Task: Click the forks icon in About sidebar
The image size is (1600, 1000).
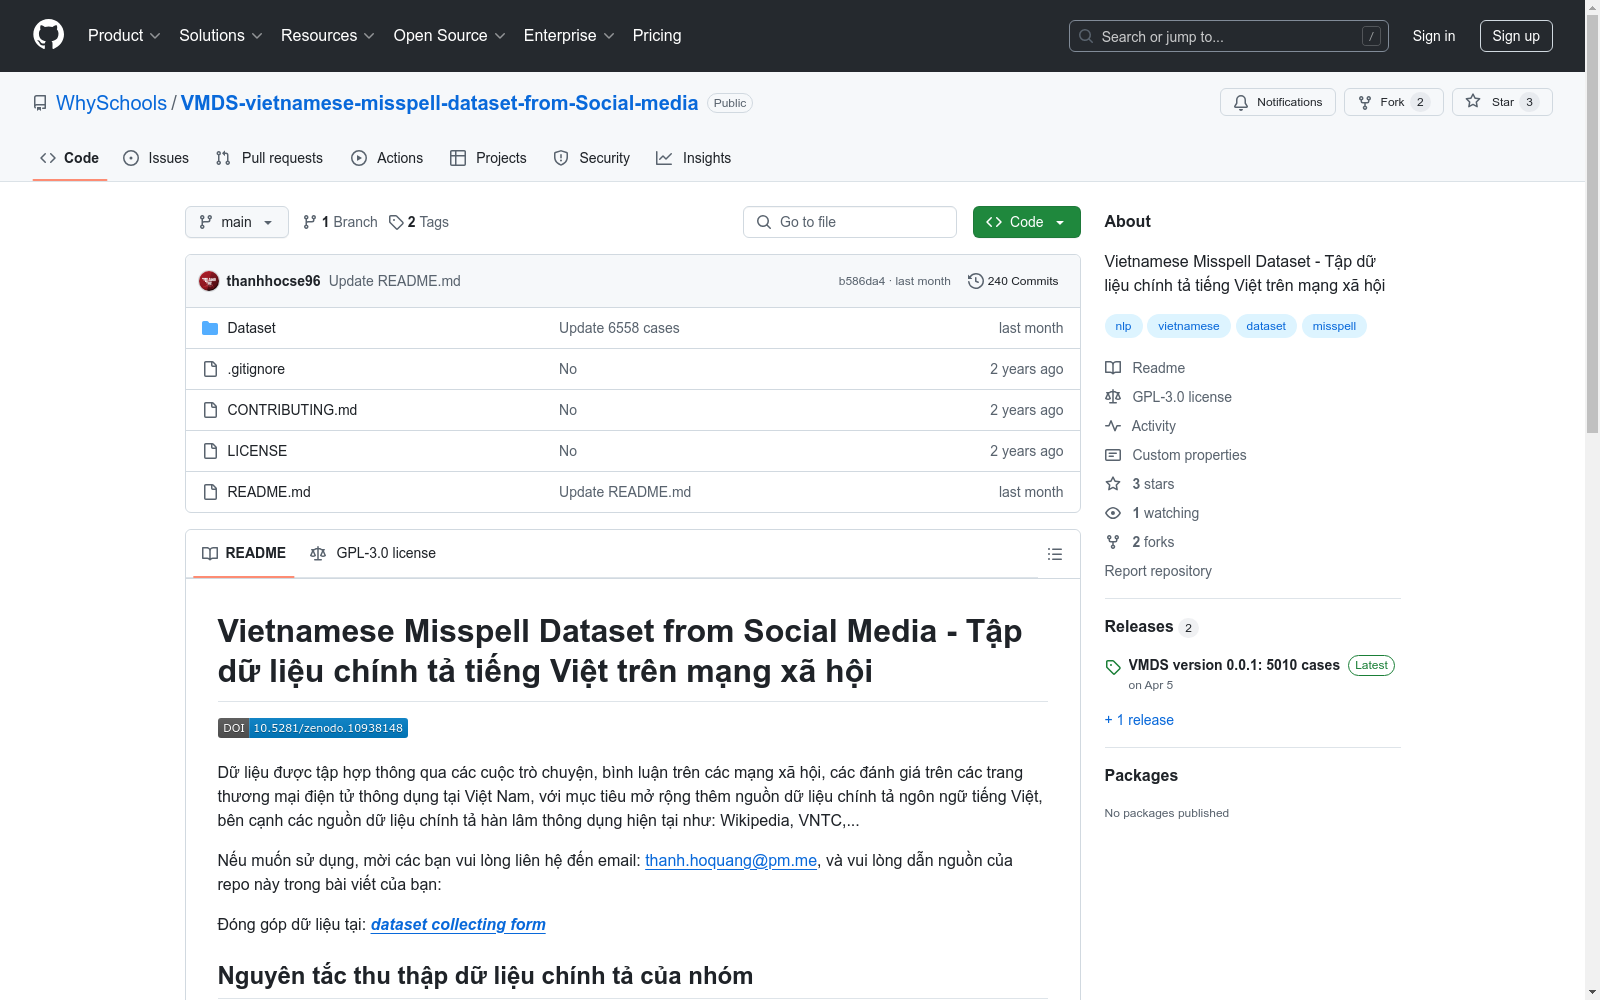Action: (x=1113, y=542)
